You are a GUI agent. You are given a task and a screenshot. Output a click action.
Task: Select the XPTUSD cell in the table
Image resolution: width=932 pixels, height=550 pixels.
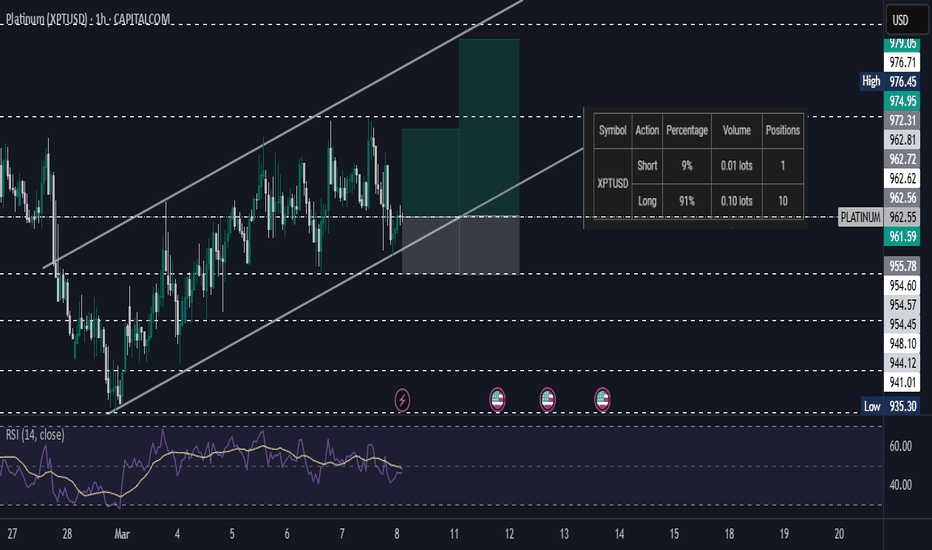[612, 183]
